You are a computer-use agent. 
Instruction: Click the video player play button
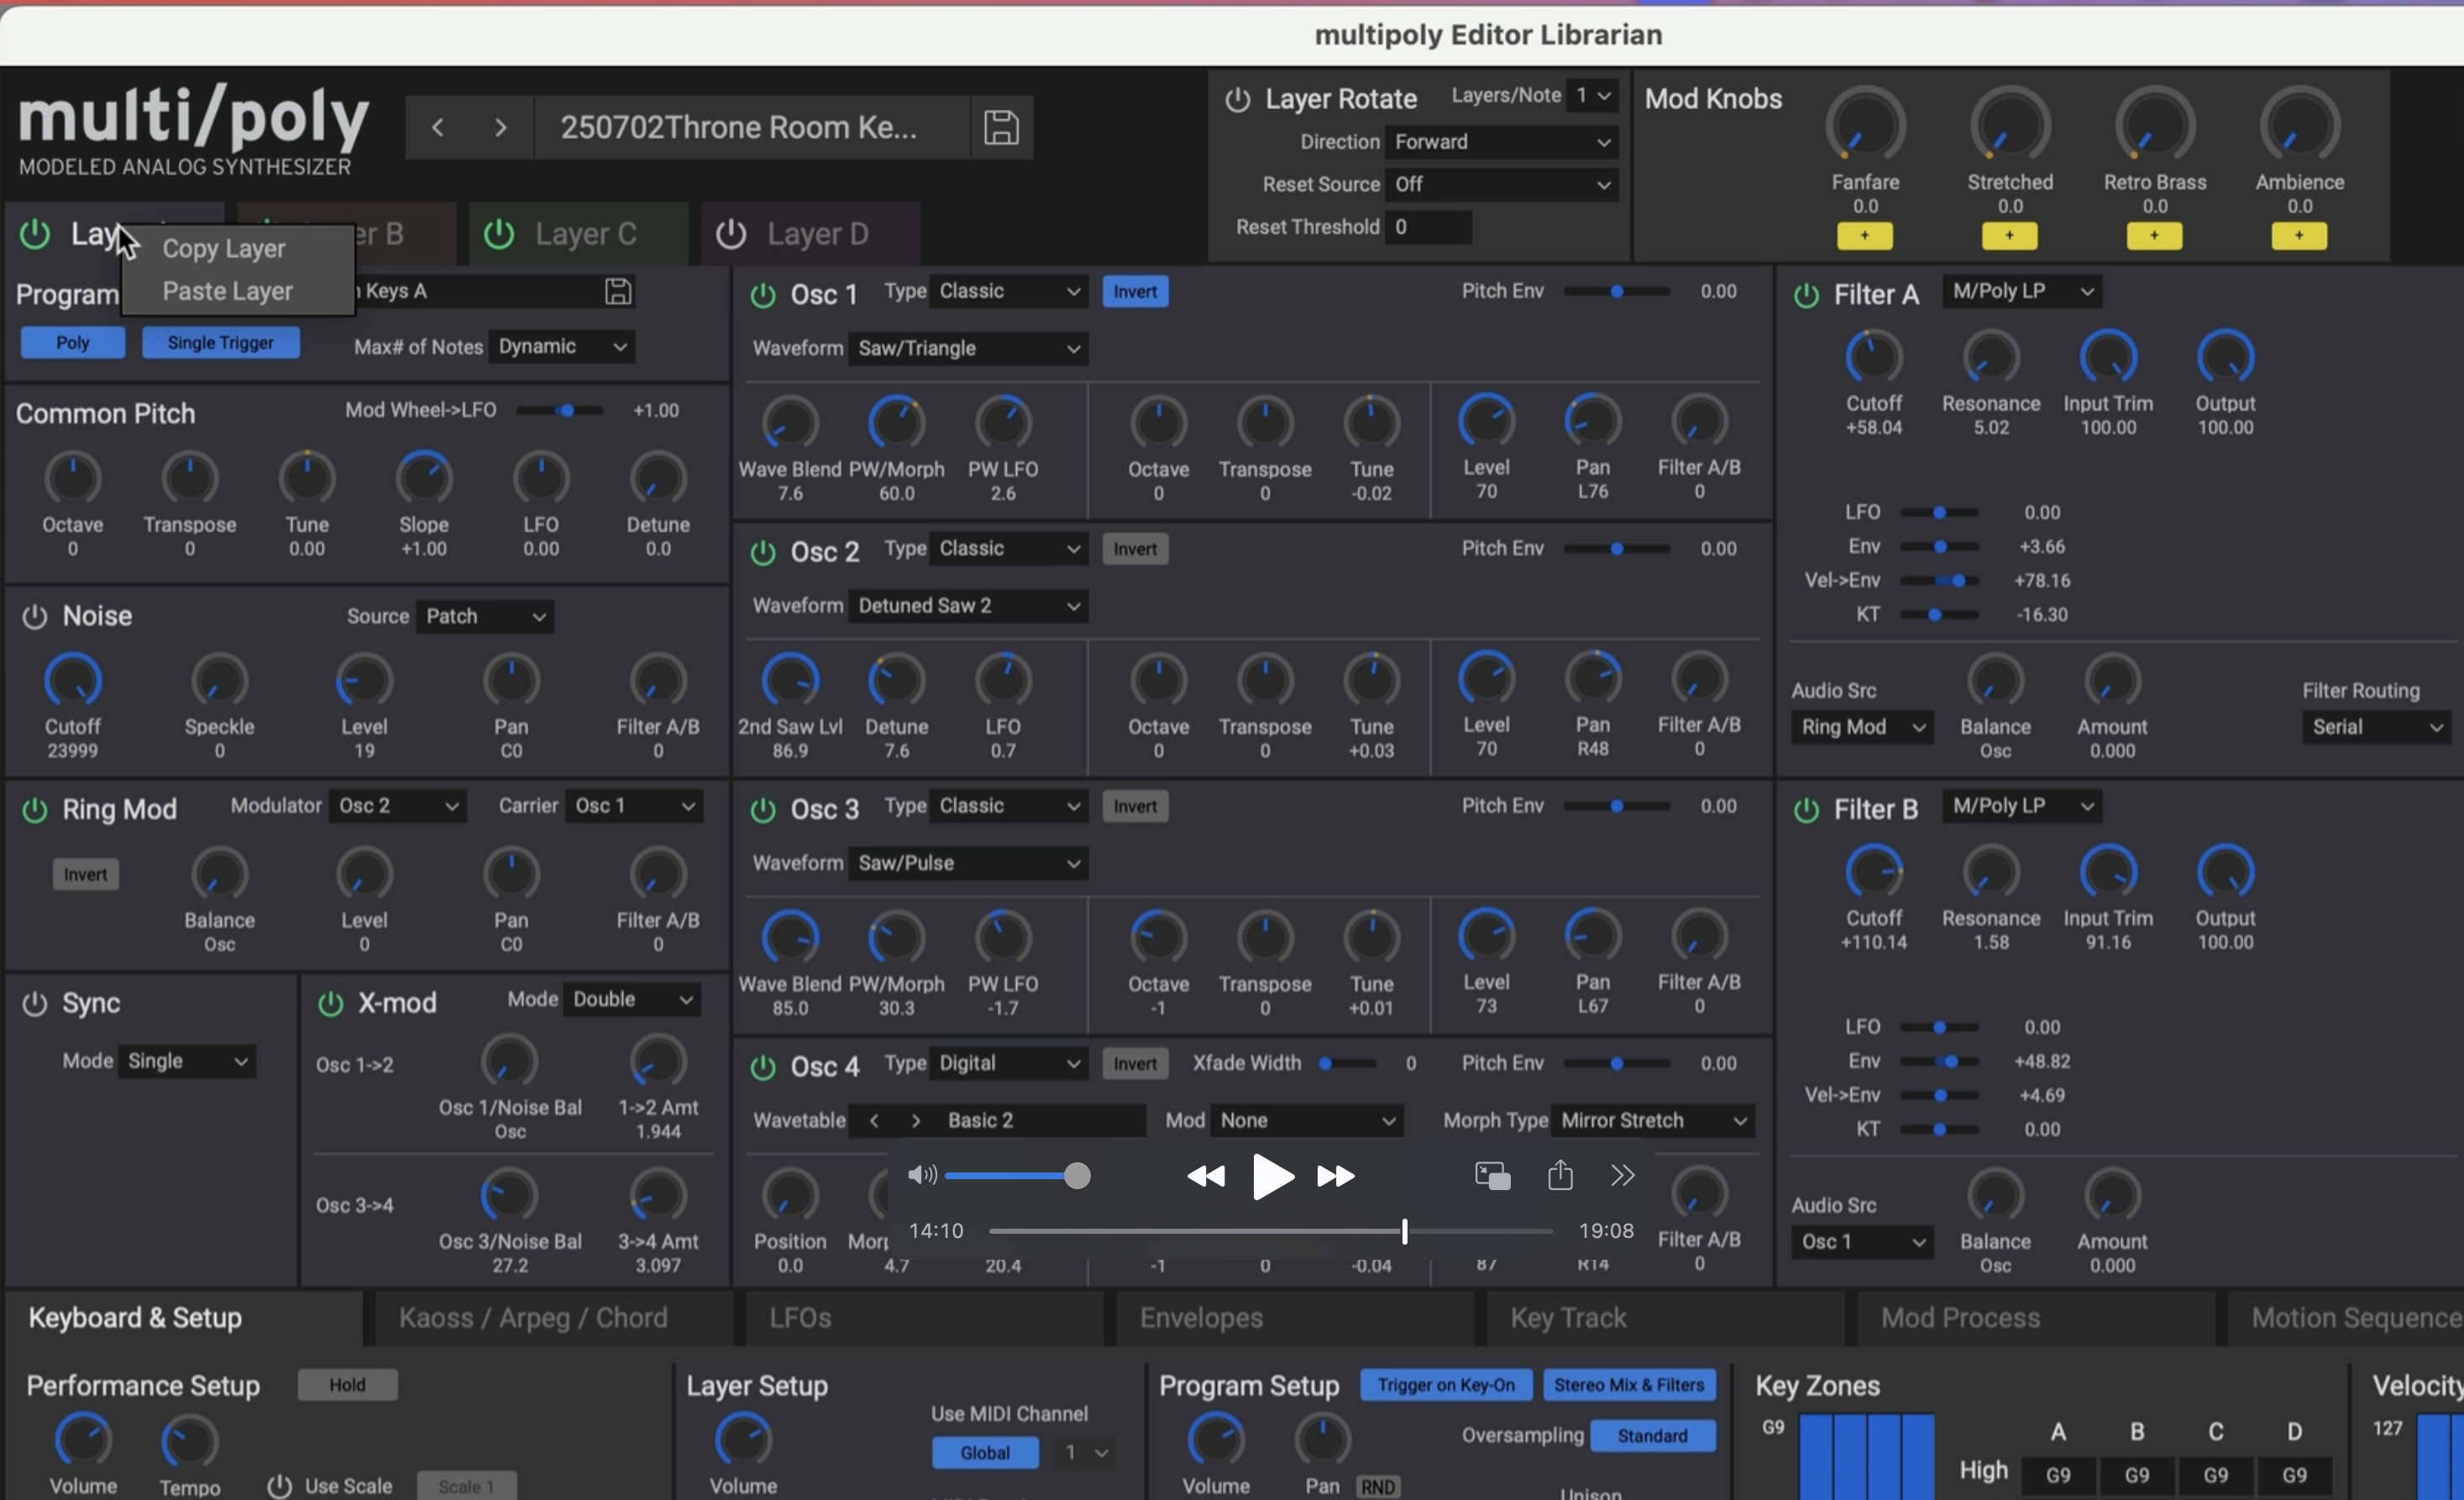click(x=1272, y=1176)
